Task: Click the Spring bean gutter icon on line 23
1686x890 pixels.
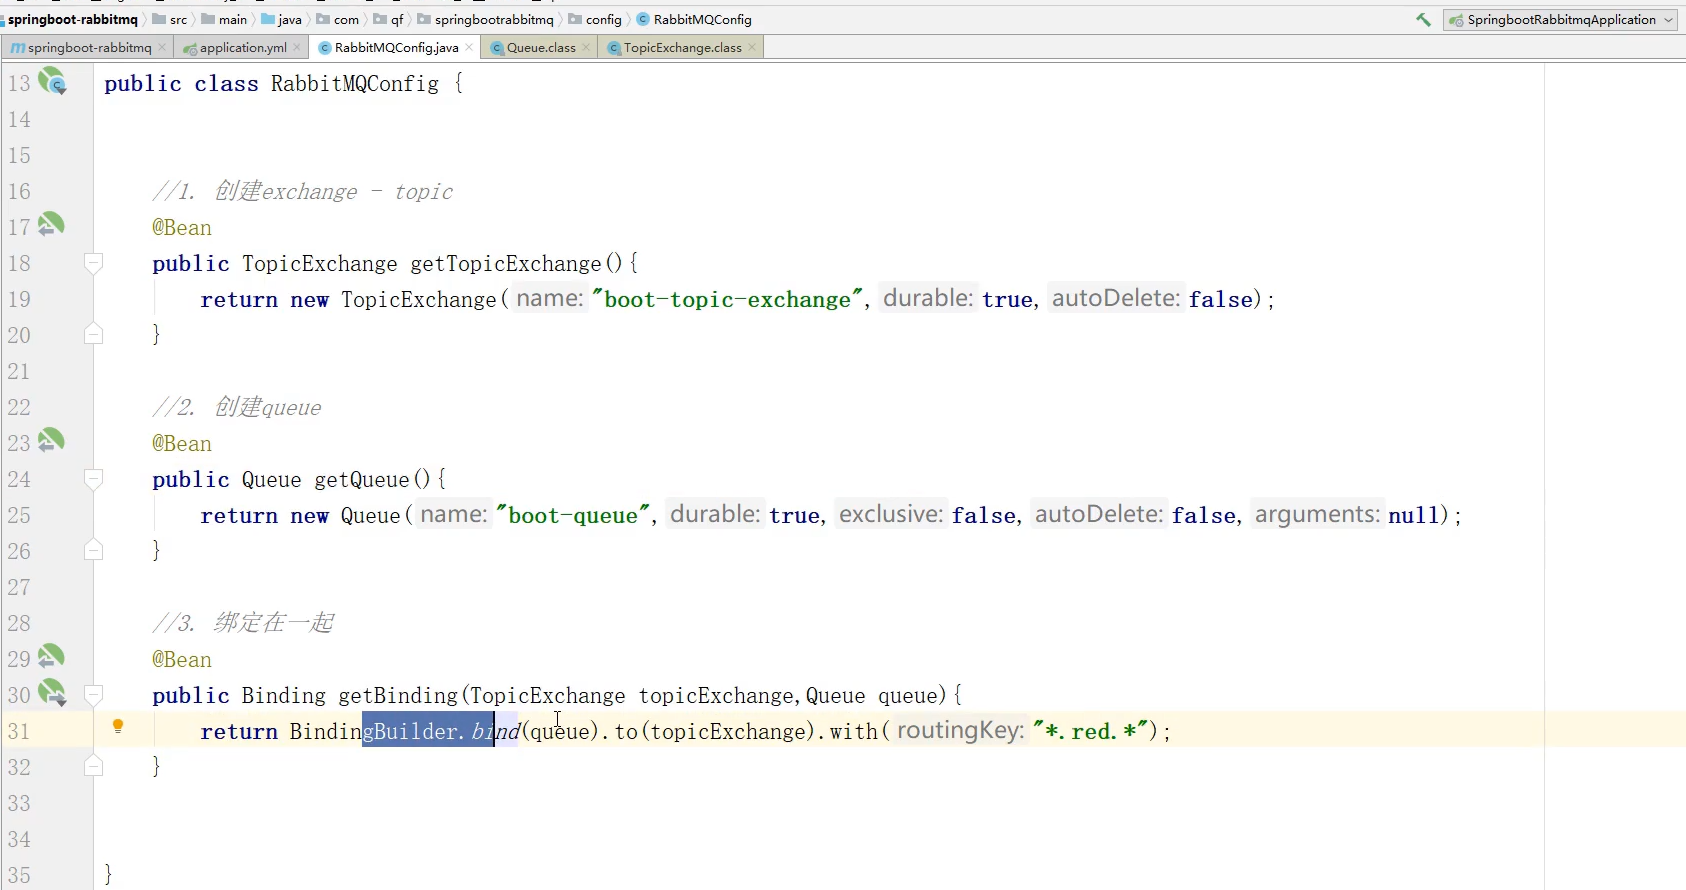Action: pyautogui.click(x=51, y=441)
